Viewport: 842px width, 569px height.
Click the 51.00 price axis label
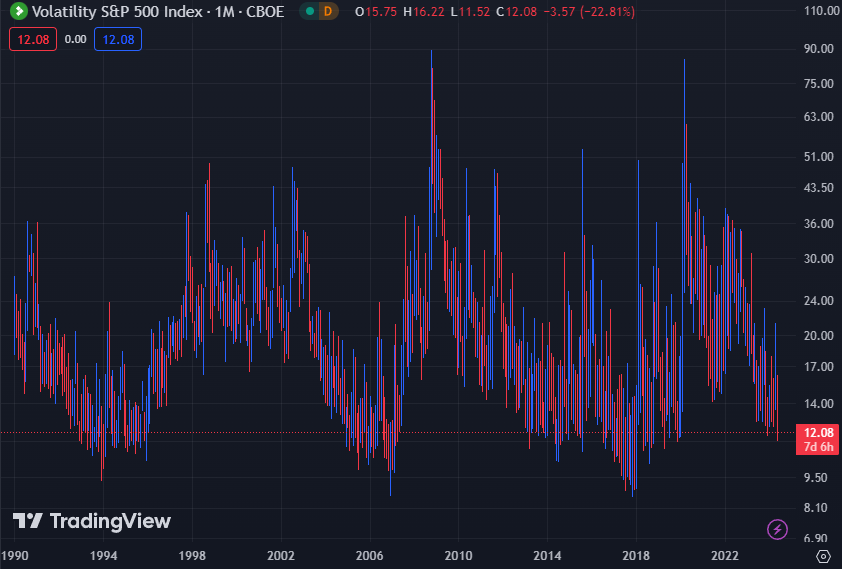pyautogui.click(x=818, y=157)
